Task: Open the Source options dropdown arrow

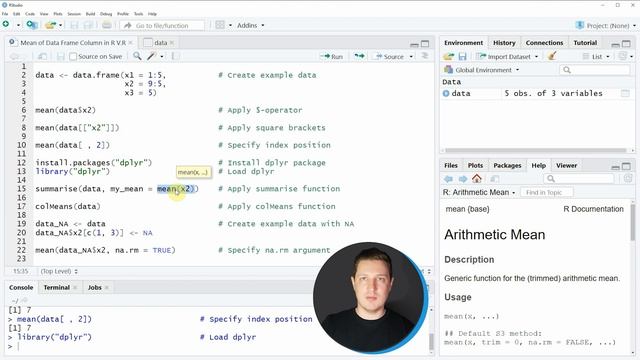Action: (x=411, y=57)
